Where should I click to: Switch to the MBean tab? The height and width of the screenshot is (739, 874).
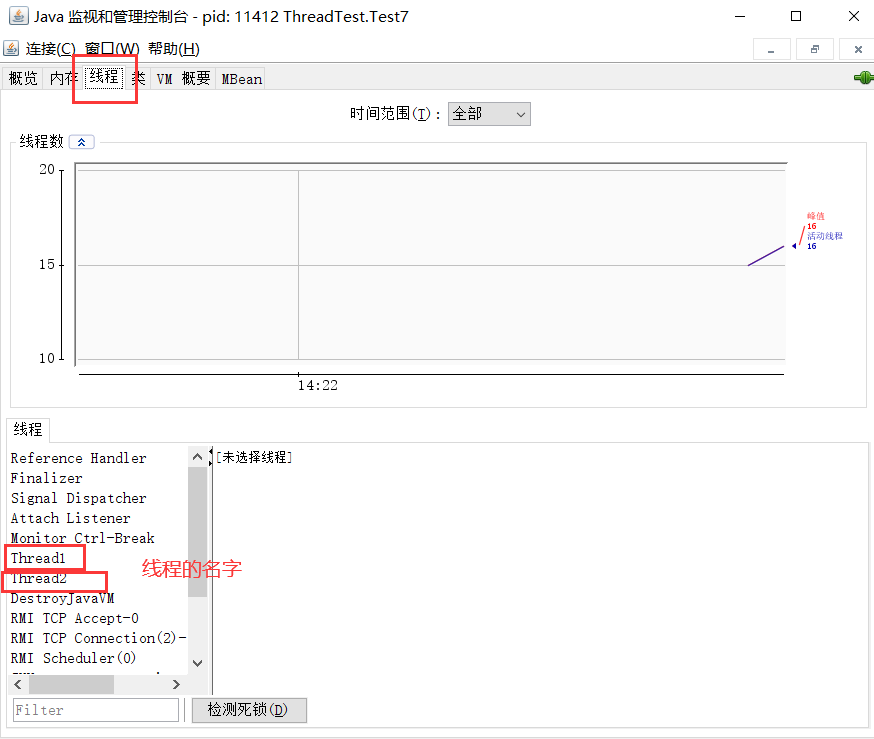coord(241,79)
